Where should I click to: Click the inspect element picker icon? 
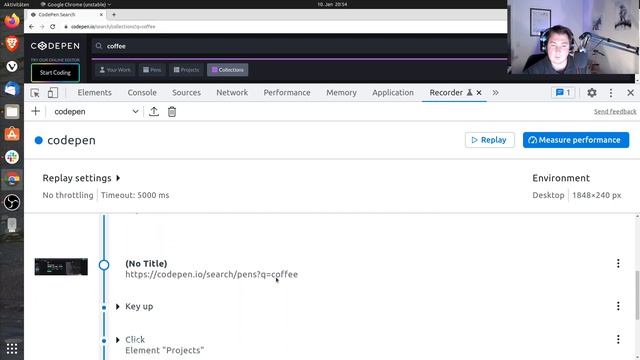[x=35, y=93]
